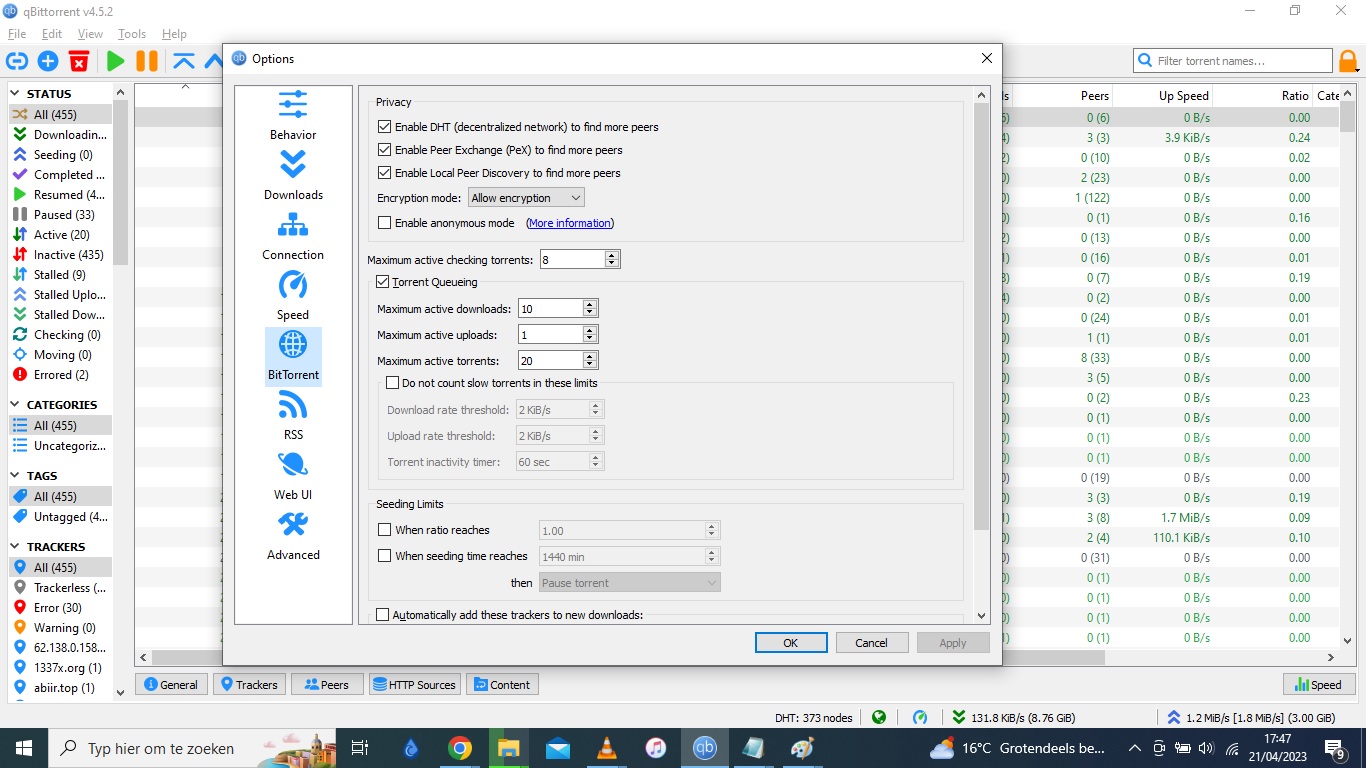Open the View menu

(x=90, y=34)
